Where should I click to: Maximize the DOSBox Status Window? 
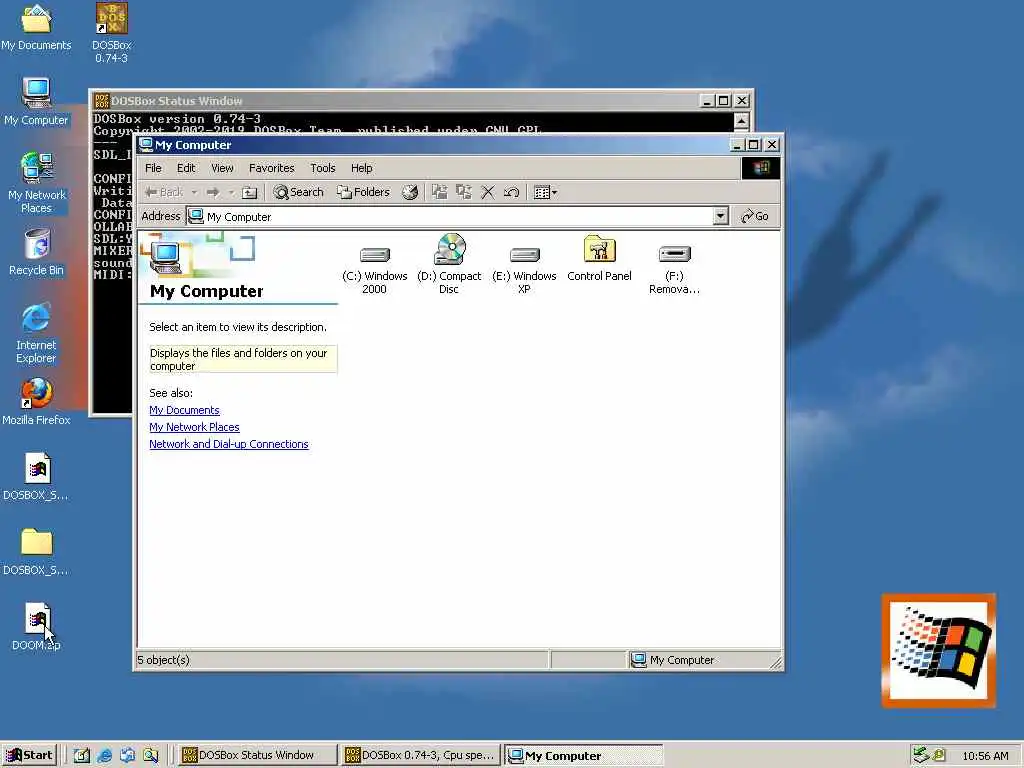724,101
